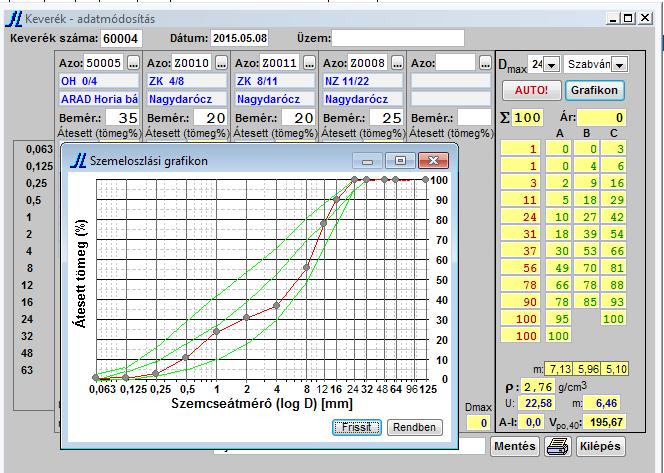This screenshot has width=664, height=473.
Task: Click the printer icon button
Action: [x=557, y=446]
